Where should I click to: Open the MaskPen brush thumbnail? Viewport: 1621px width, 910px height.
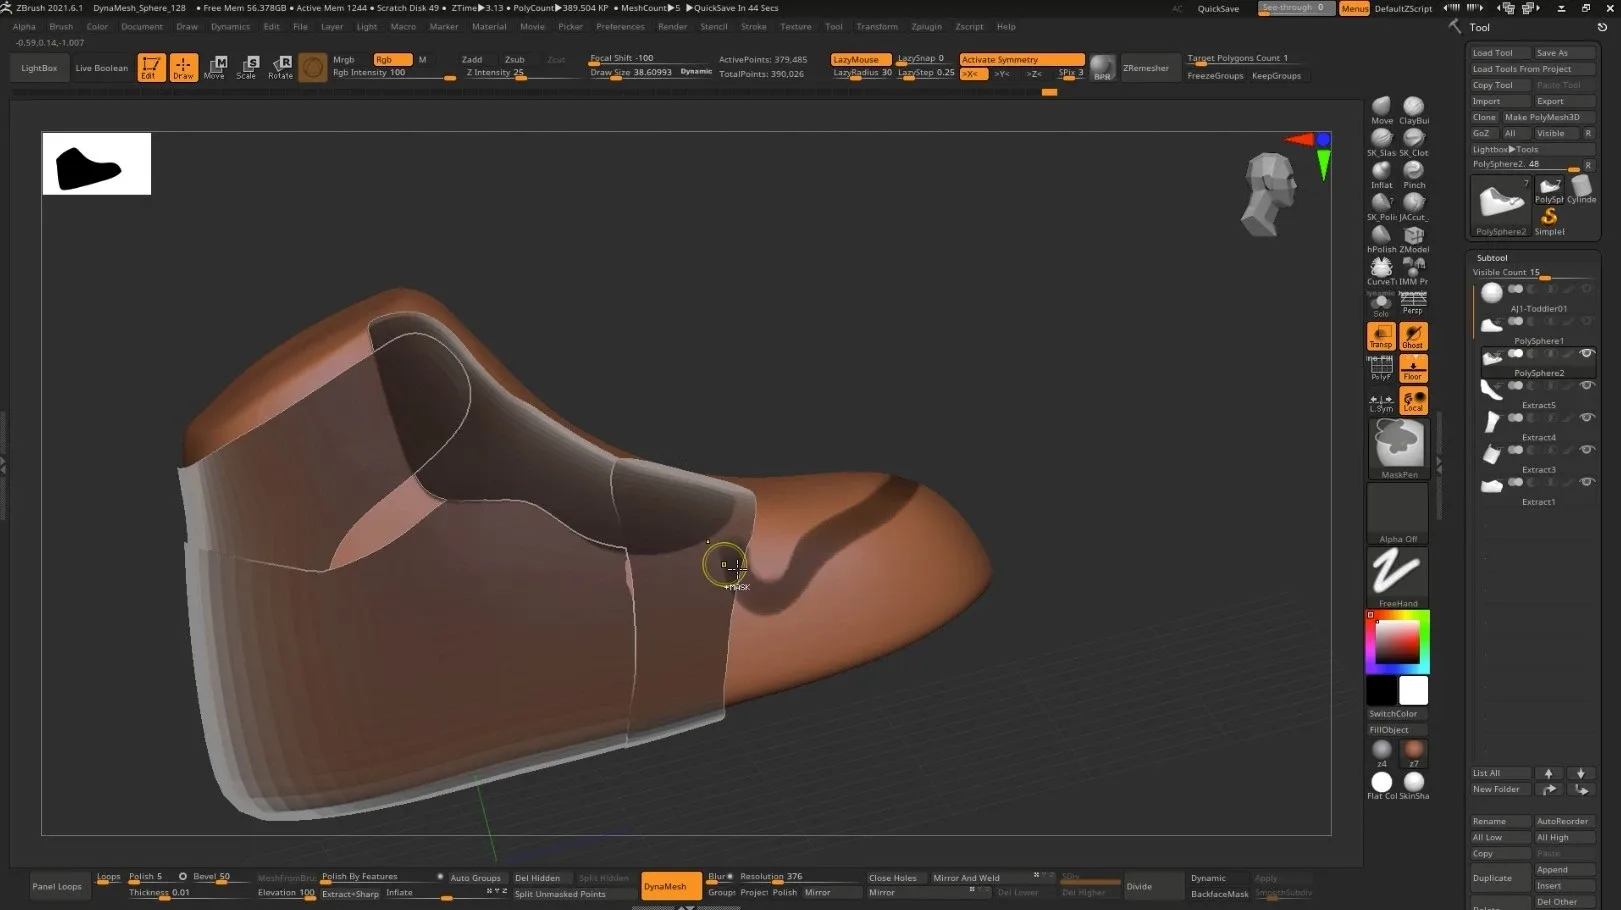(1399, 448)
